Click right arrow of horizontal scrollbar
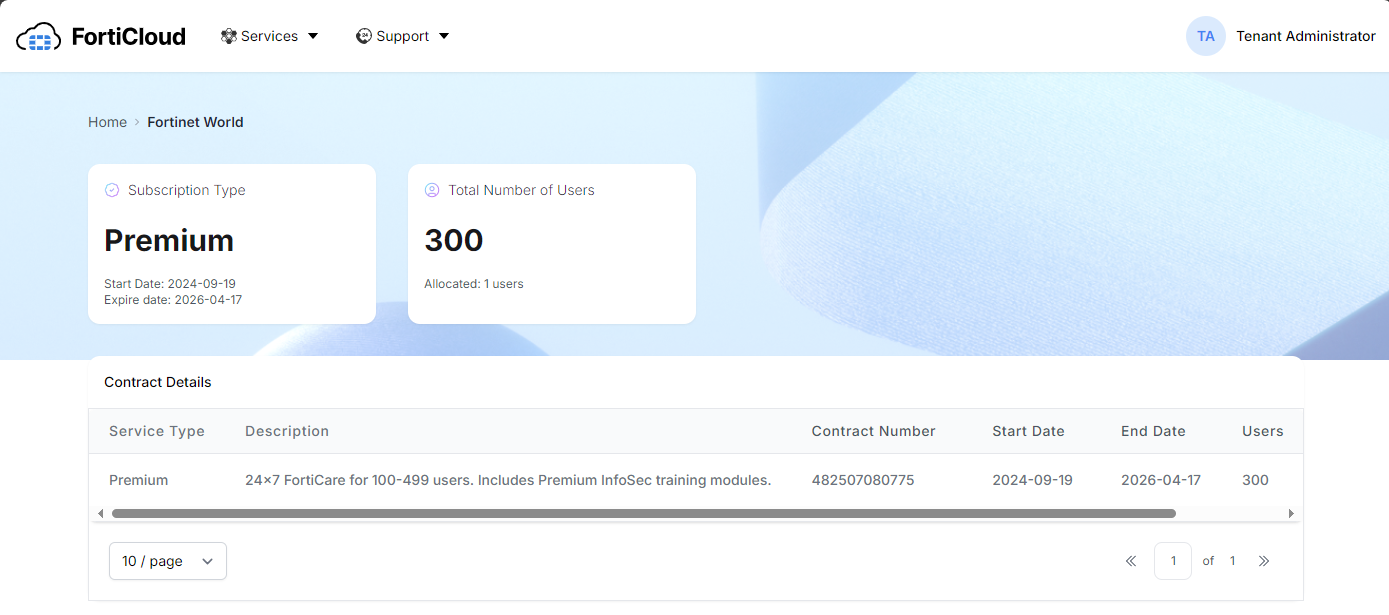 point(1291,513)
